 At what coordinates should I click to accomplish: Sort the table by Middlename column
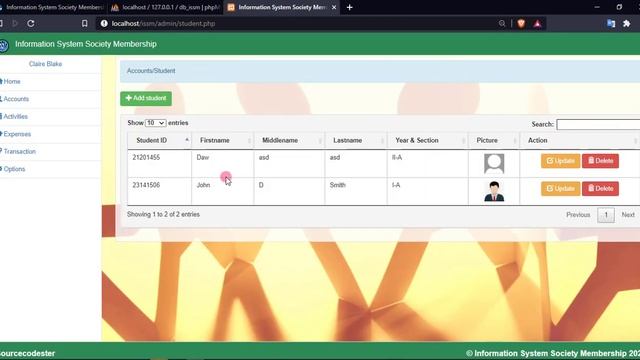click(289, 140)
